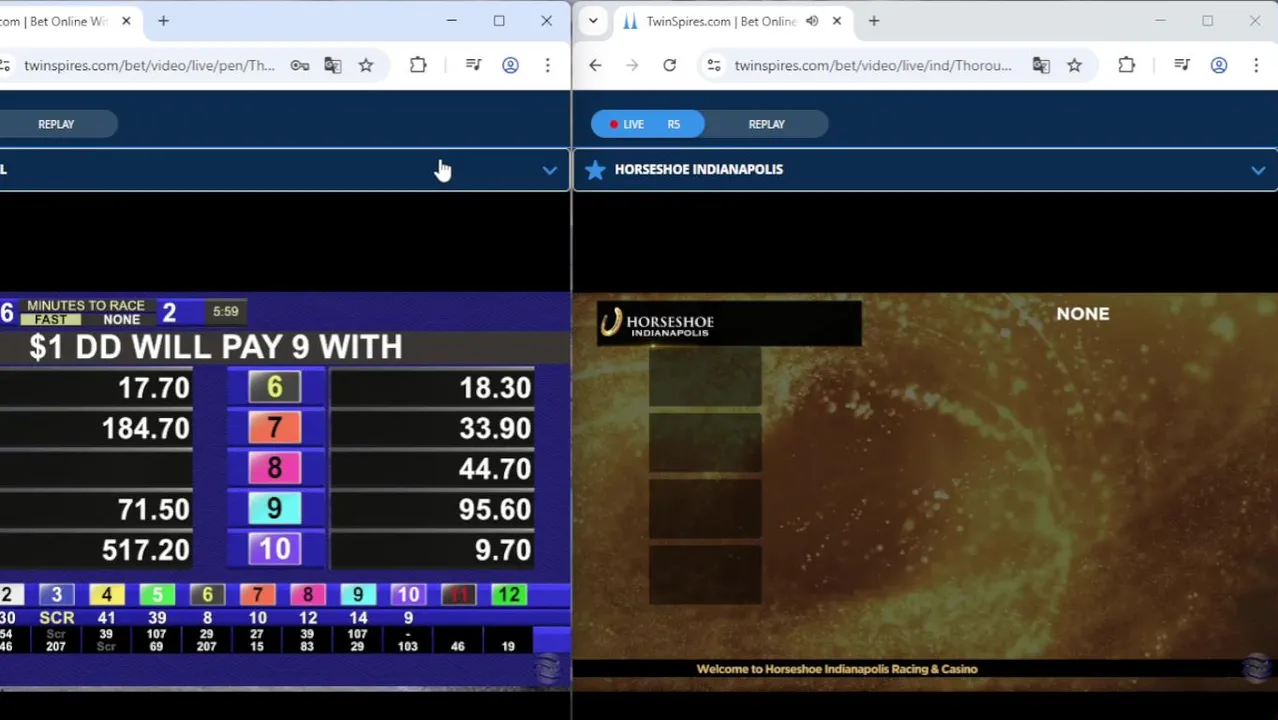Open a new tab in right browser window
This screenshot has width=1278, height=720.
pos(874,21)
